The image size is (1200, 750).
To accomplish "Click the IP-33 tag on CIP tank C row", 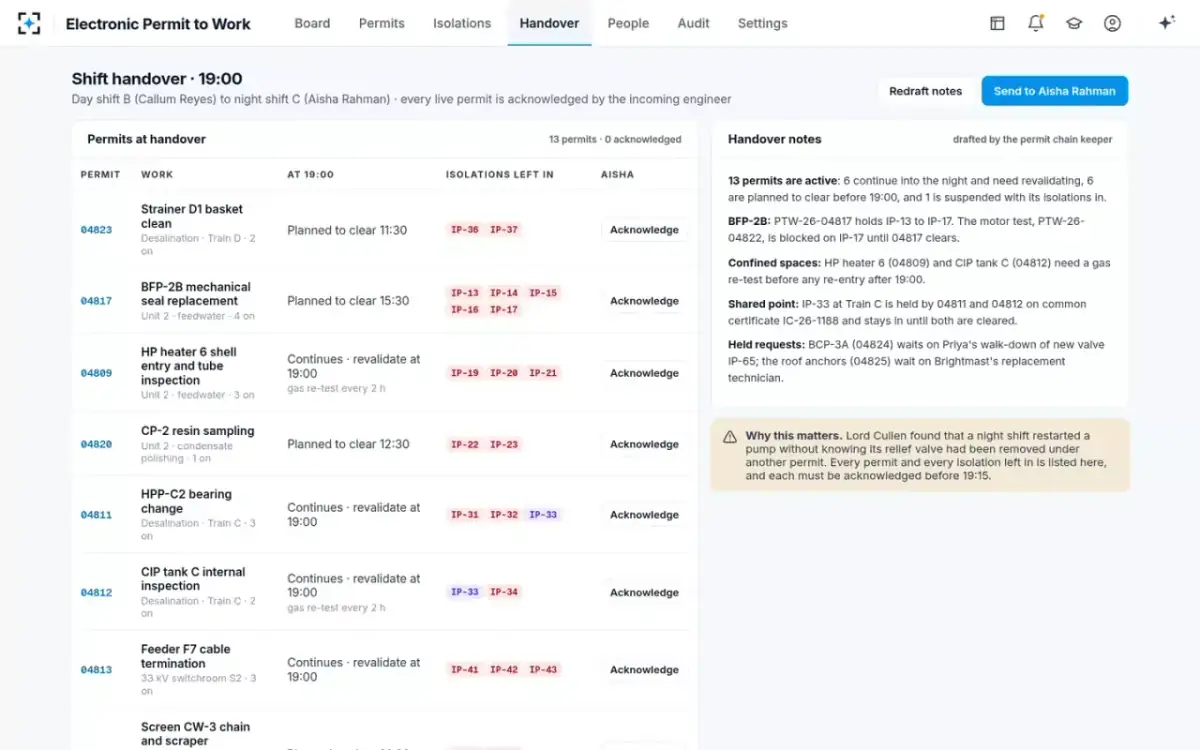I will pyautogui.click(x=465, y=592).
